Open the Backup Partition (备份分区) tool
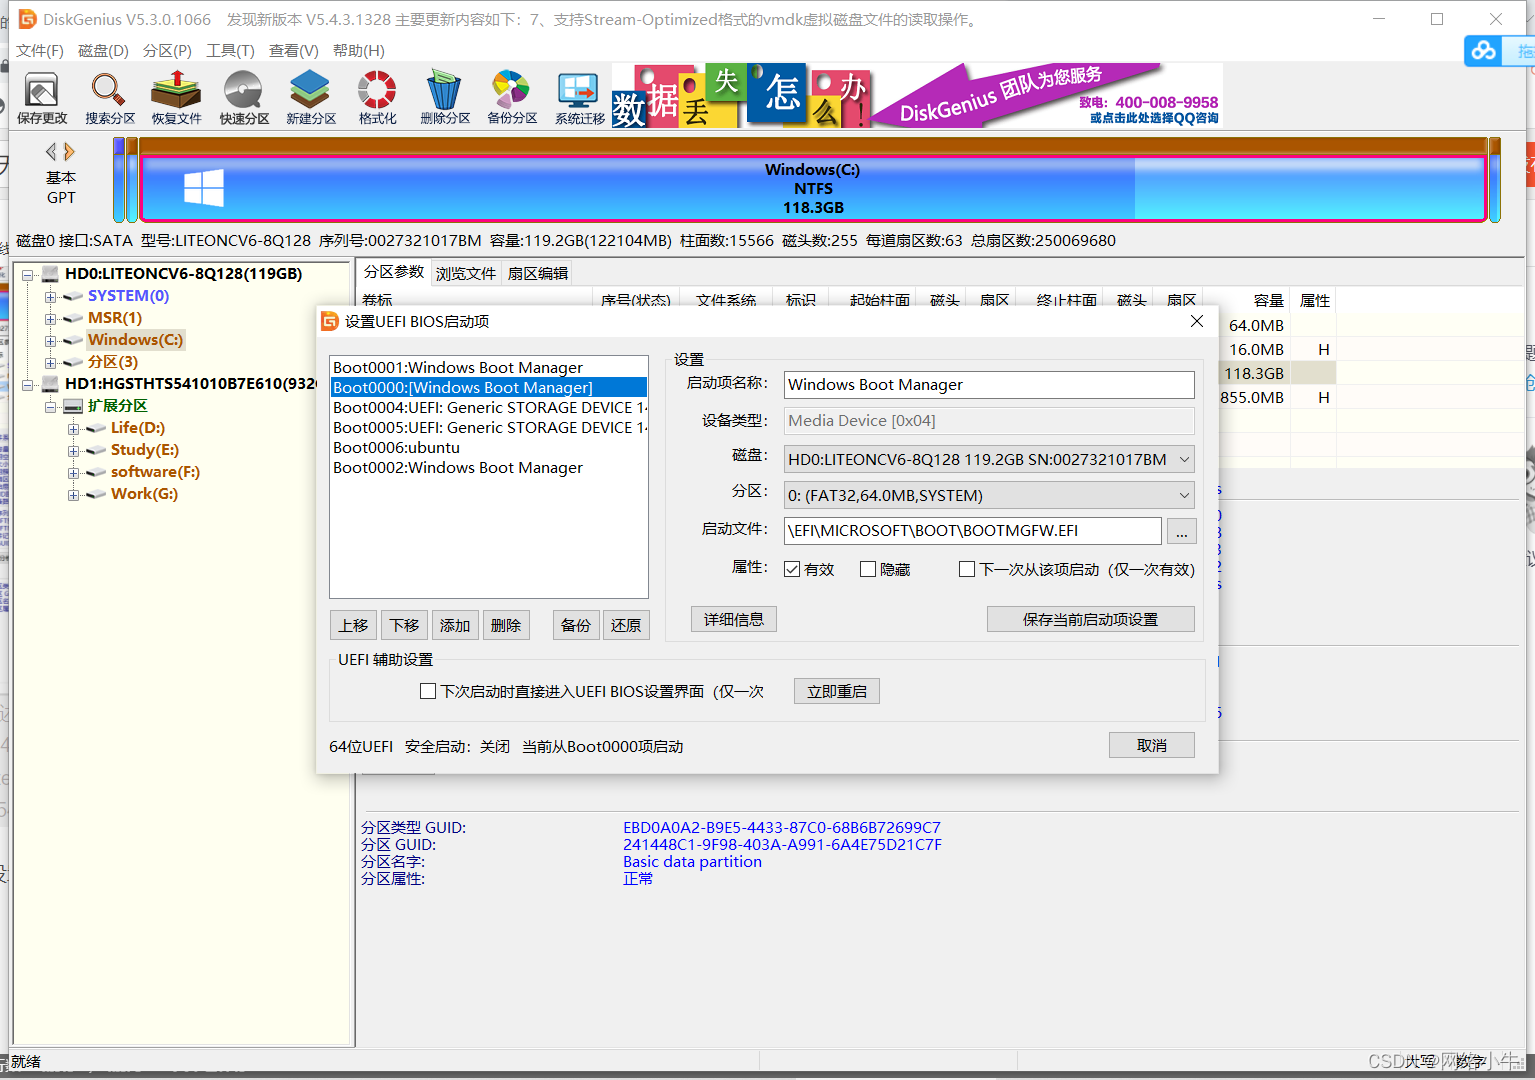 coord(512,97)
